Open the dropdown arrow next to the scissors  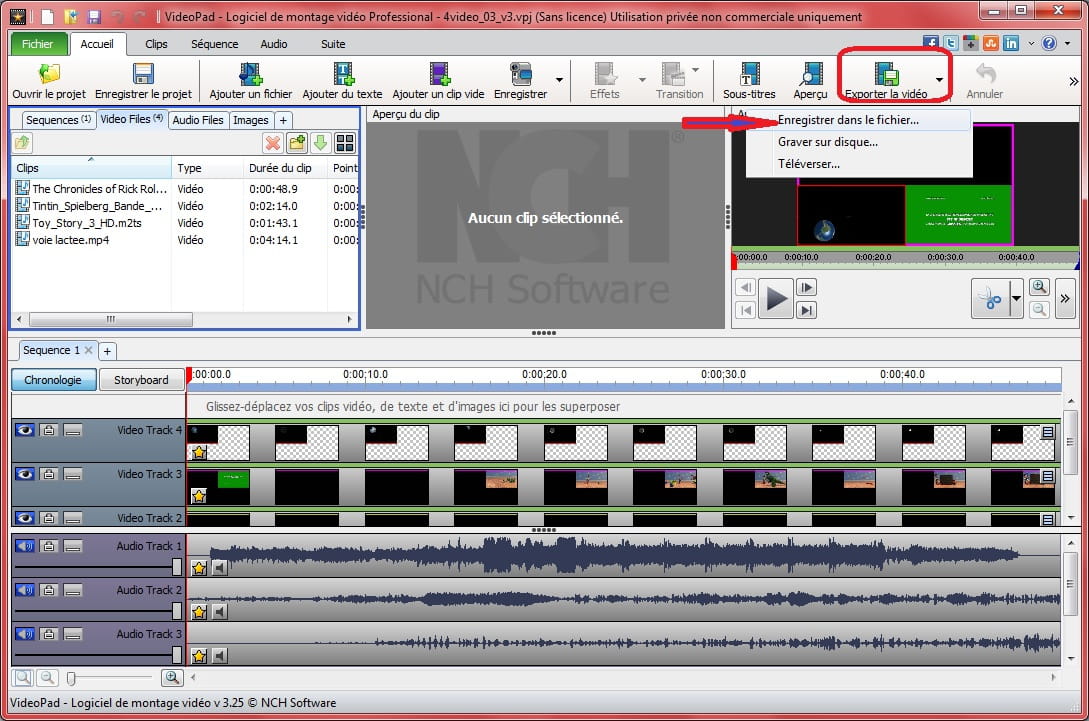click(x=1016, y=299)
